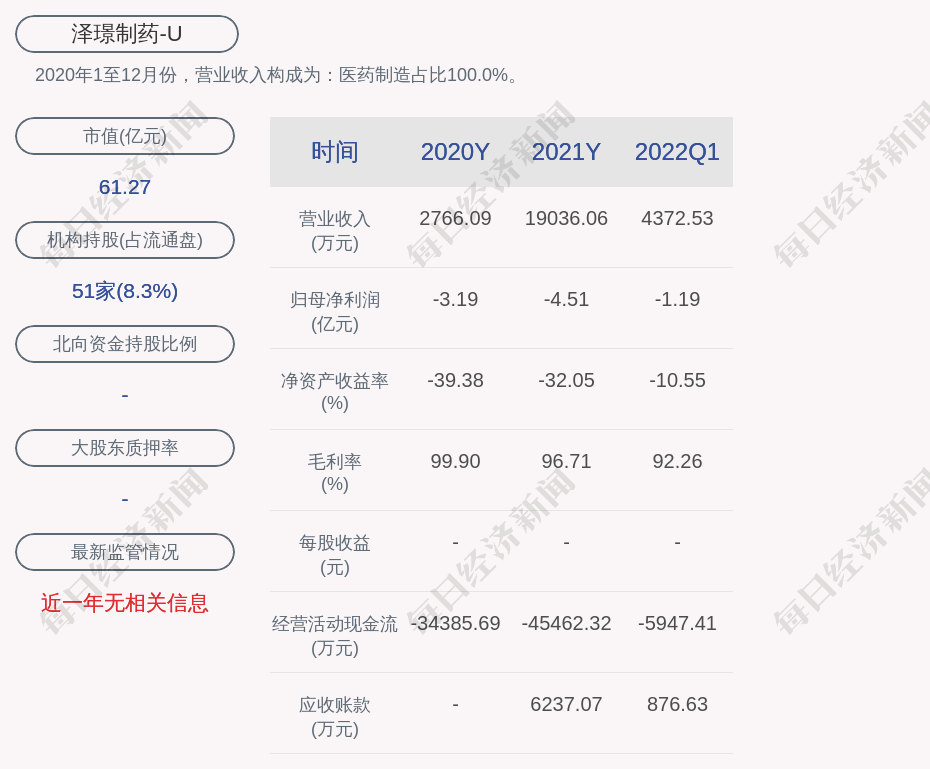Select the 2021Y column header

[x=566, y=152]
